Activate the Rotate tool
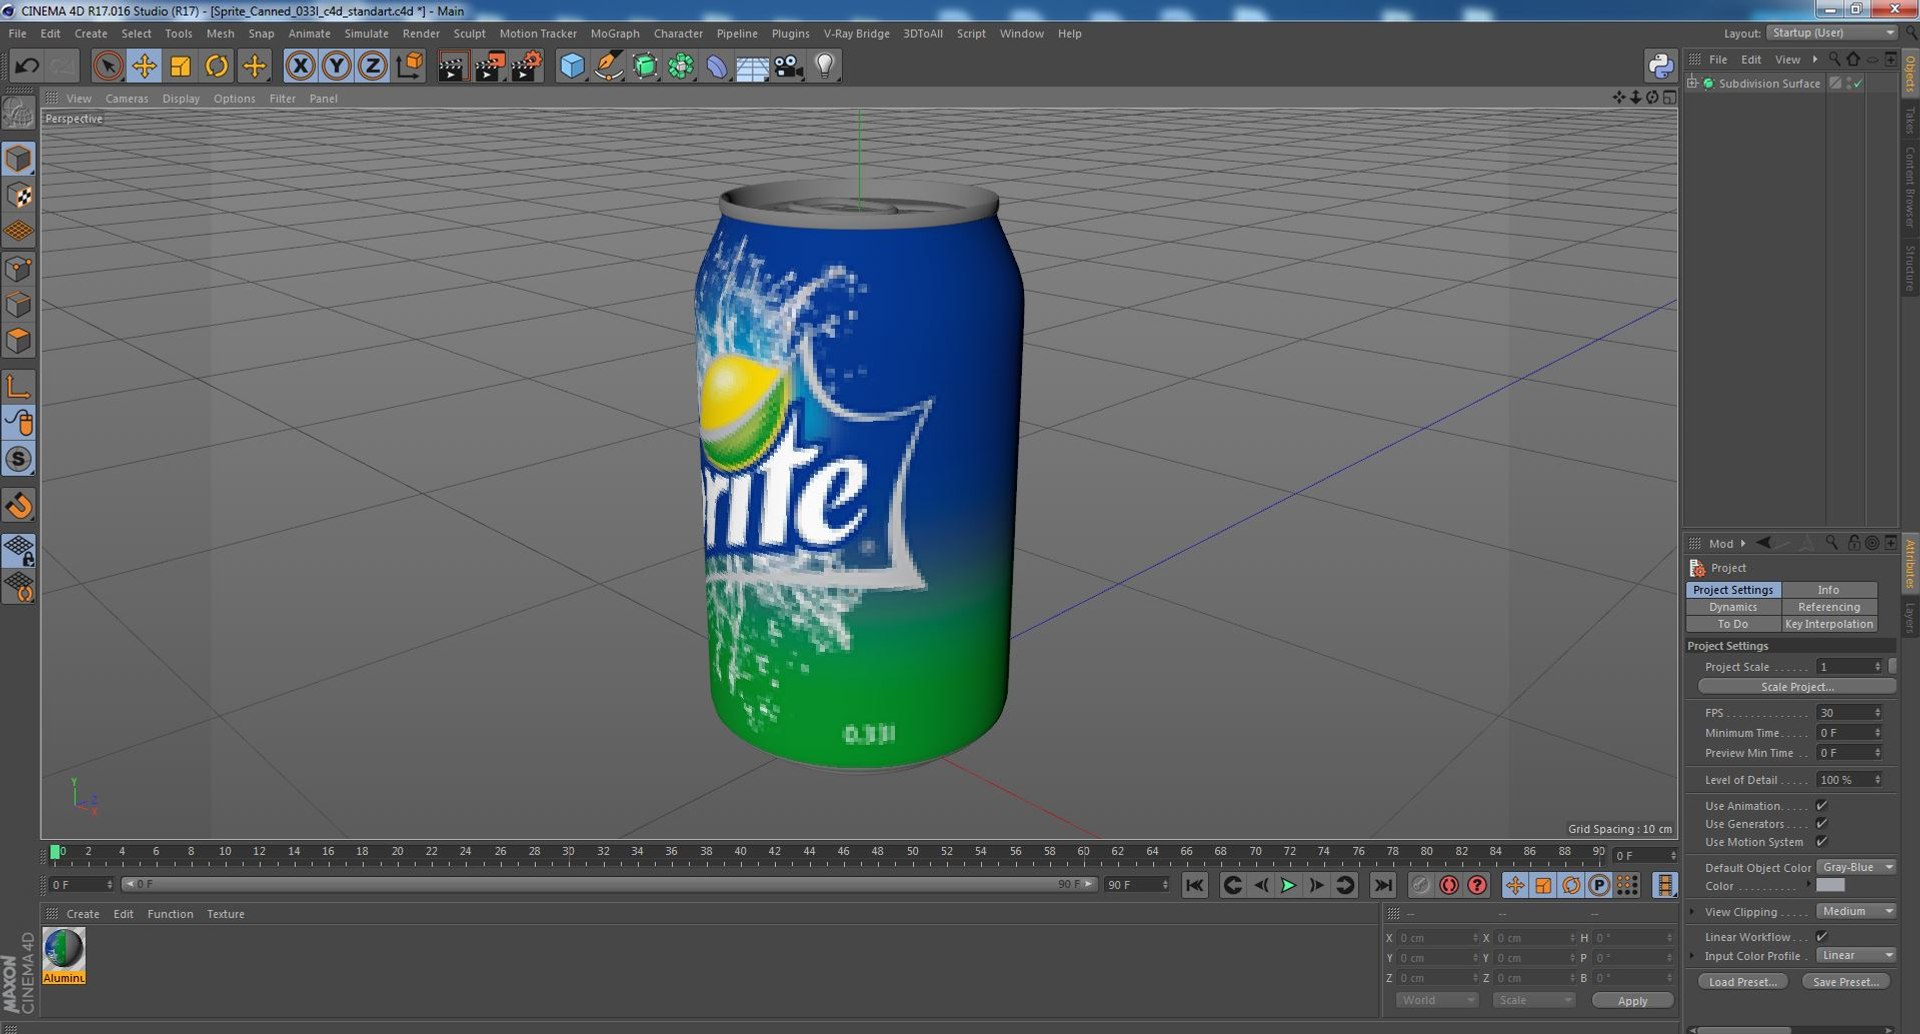Viewport: 1920px width, 1034px height. (216, 66)
